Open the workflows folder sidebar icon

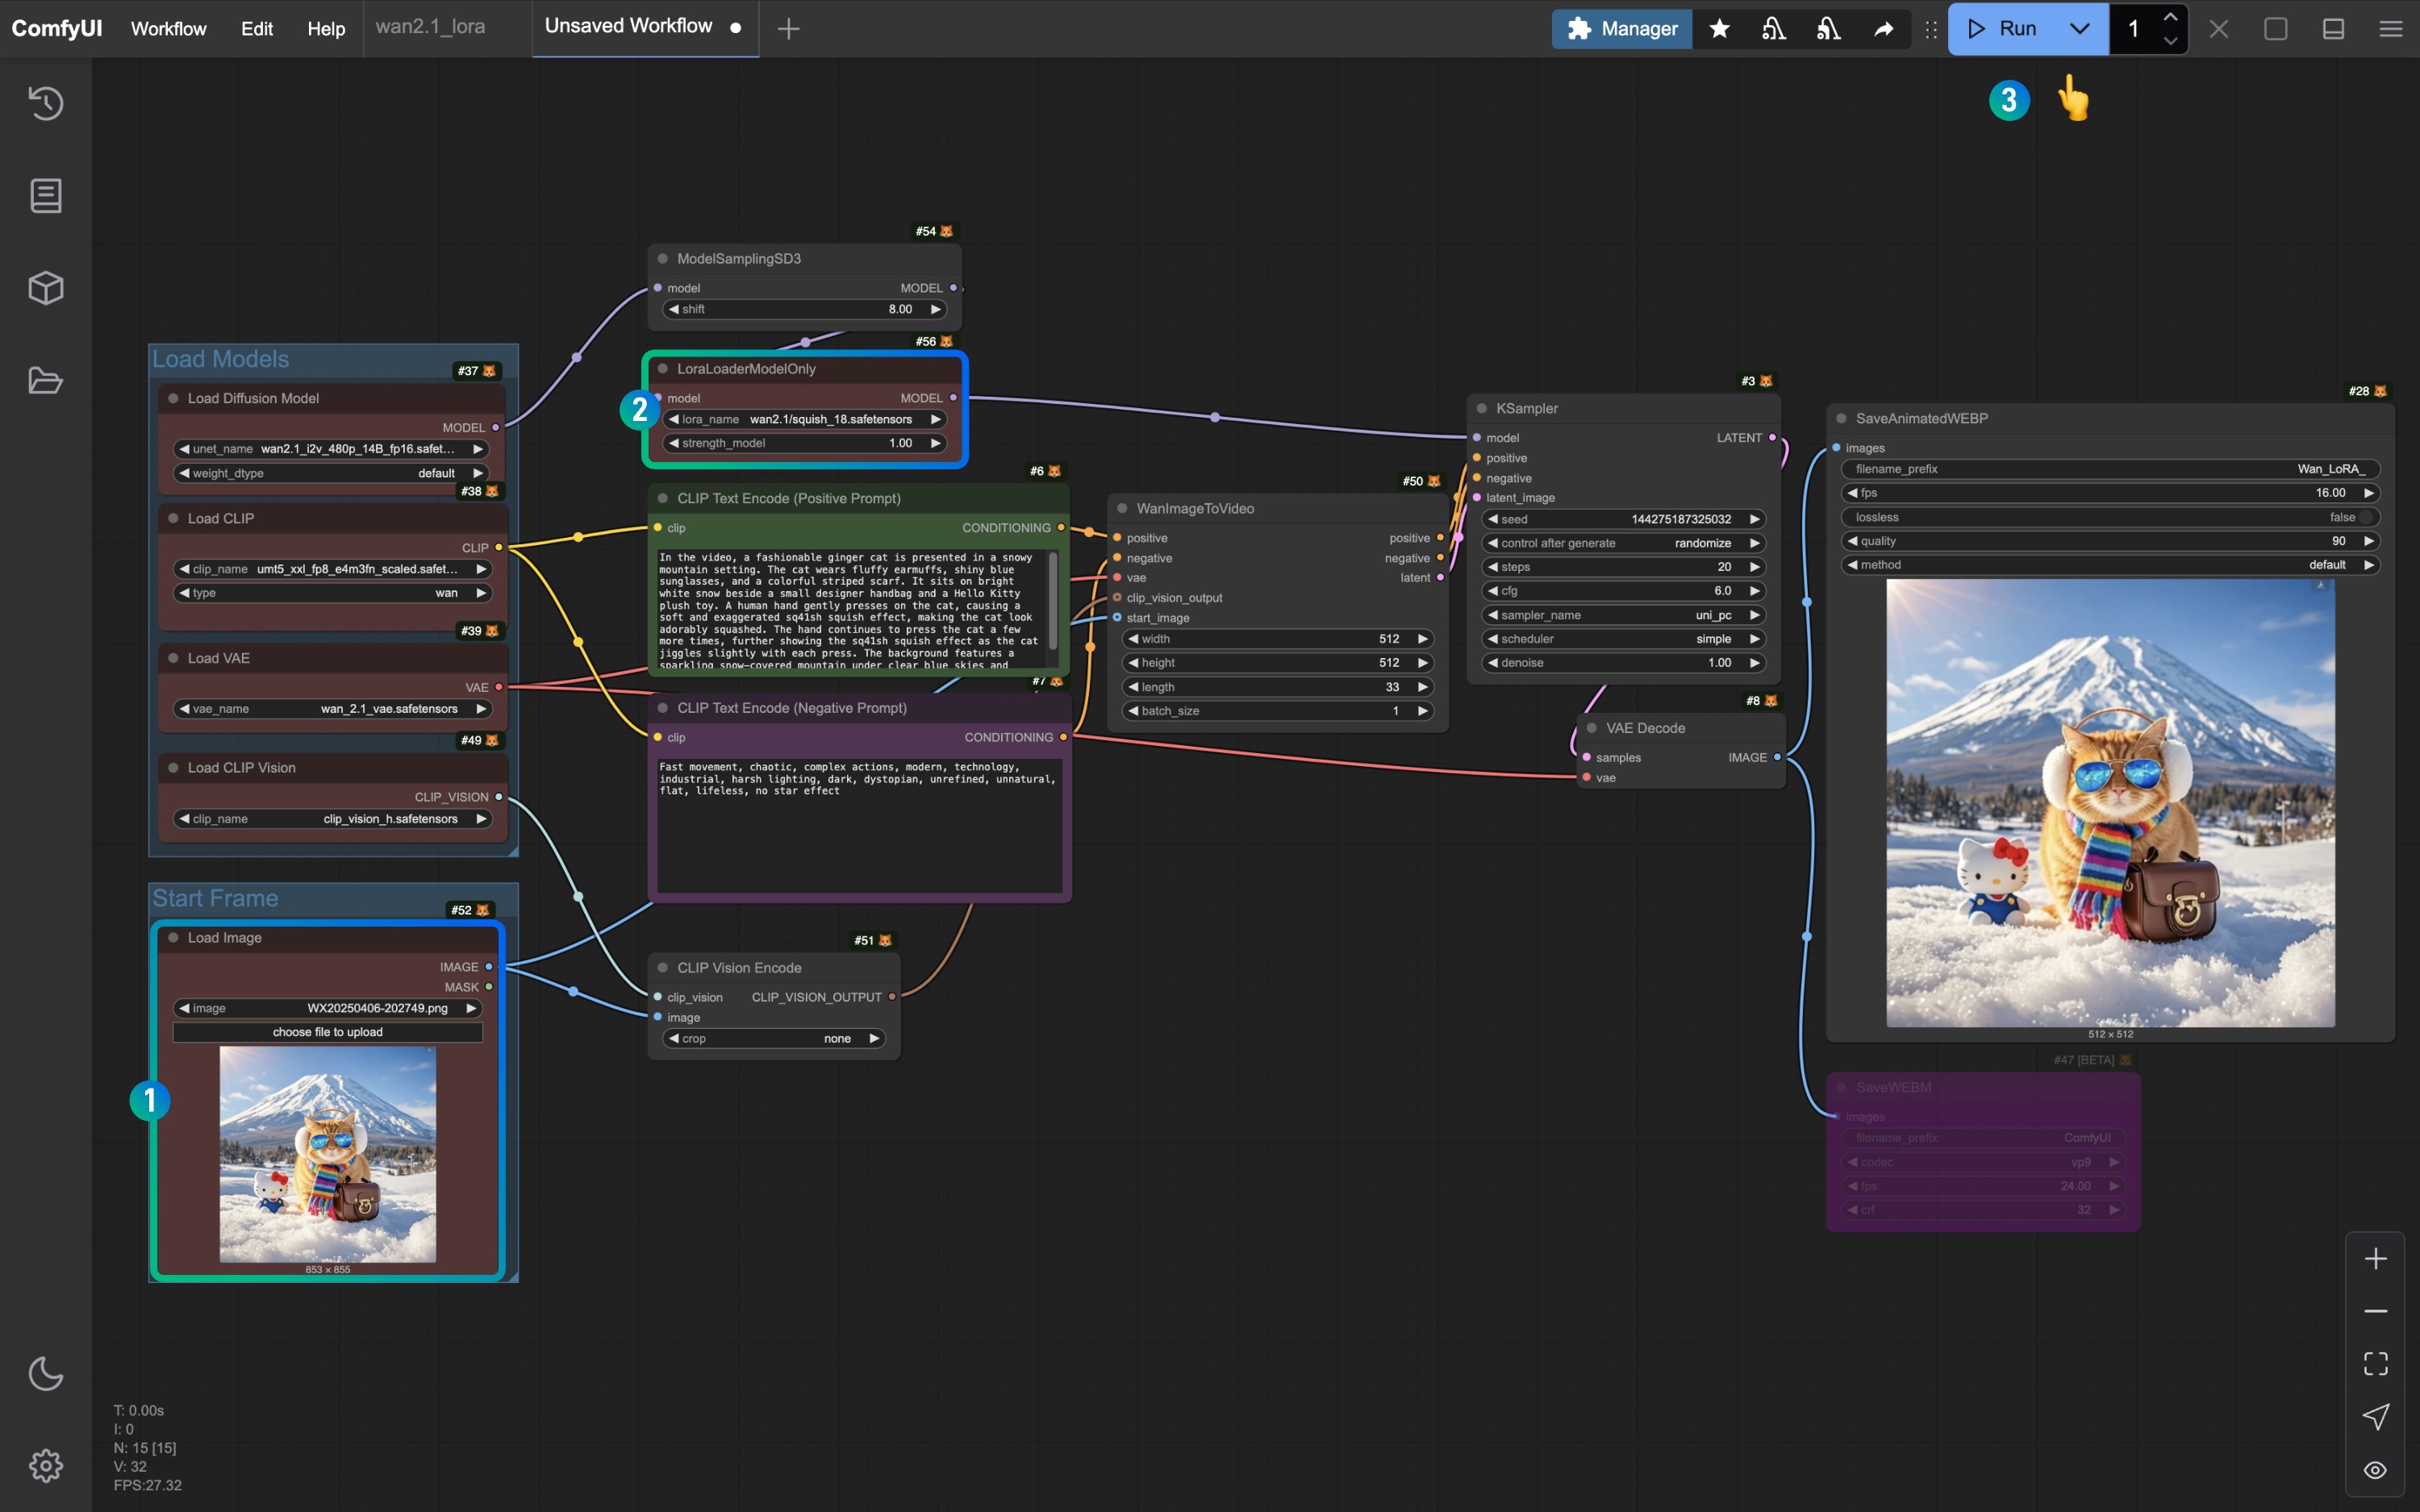tap(46, 381)
